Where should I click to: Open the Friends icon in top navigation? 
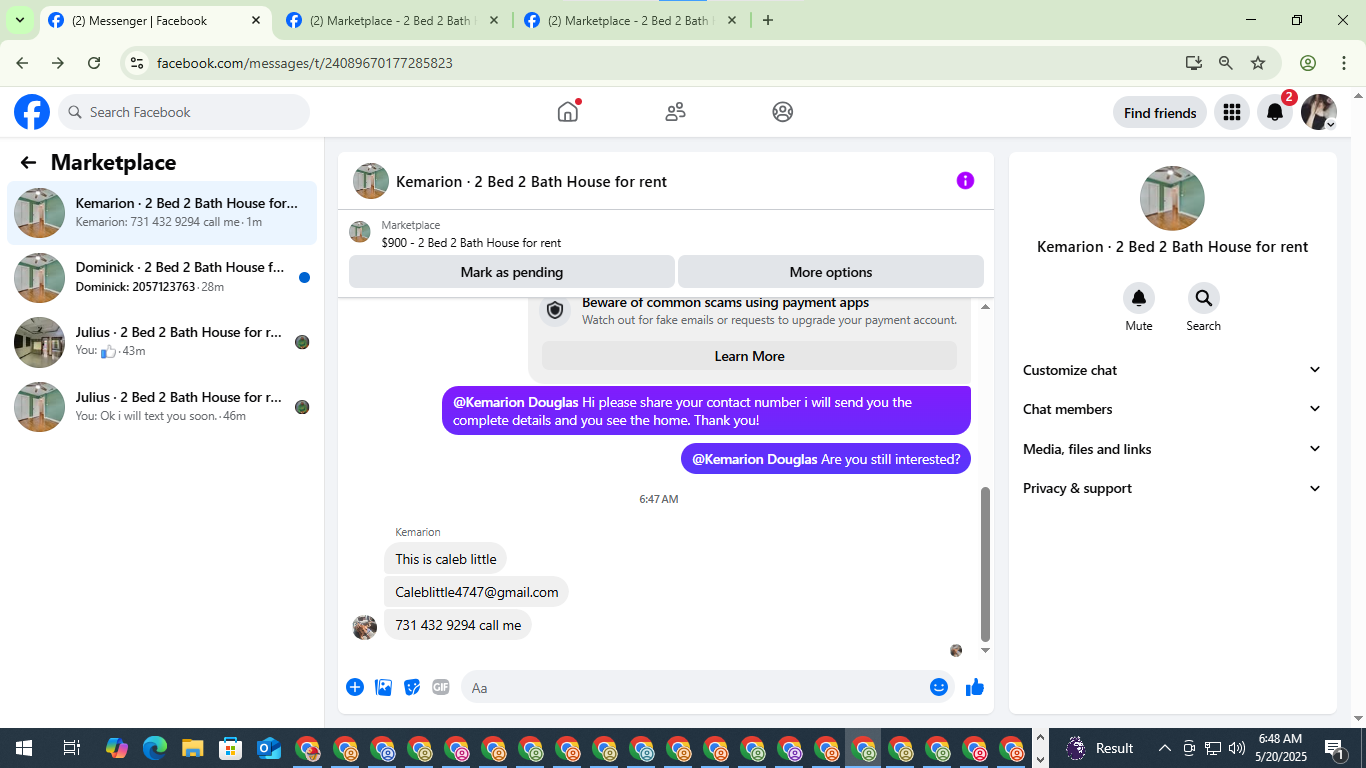[x=676, y=112]
